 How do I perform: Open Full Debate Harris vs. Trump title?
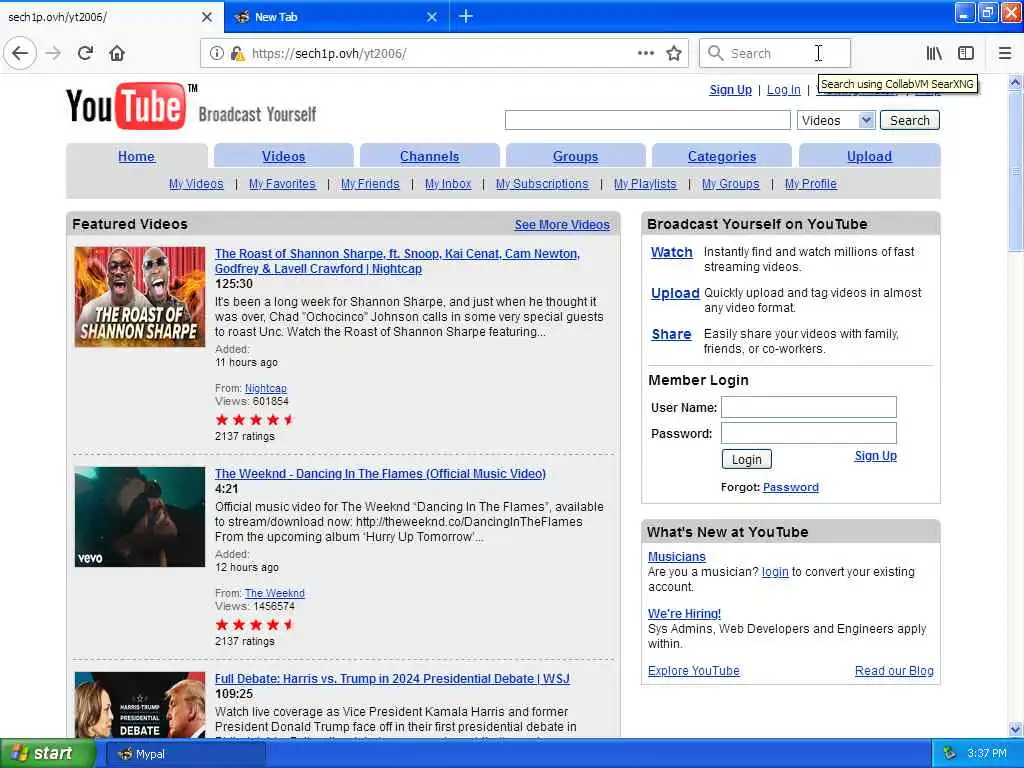pos(392,679)
